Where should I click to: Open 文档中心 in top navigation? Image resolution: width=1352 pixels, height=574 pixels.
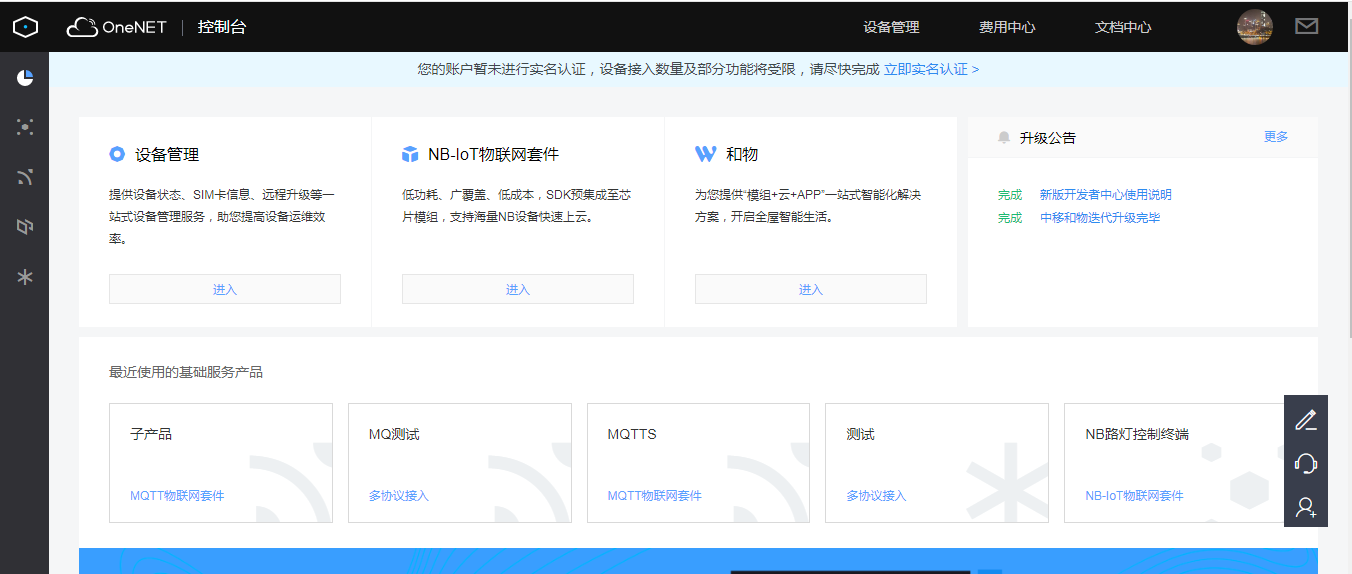1123,27
